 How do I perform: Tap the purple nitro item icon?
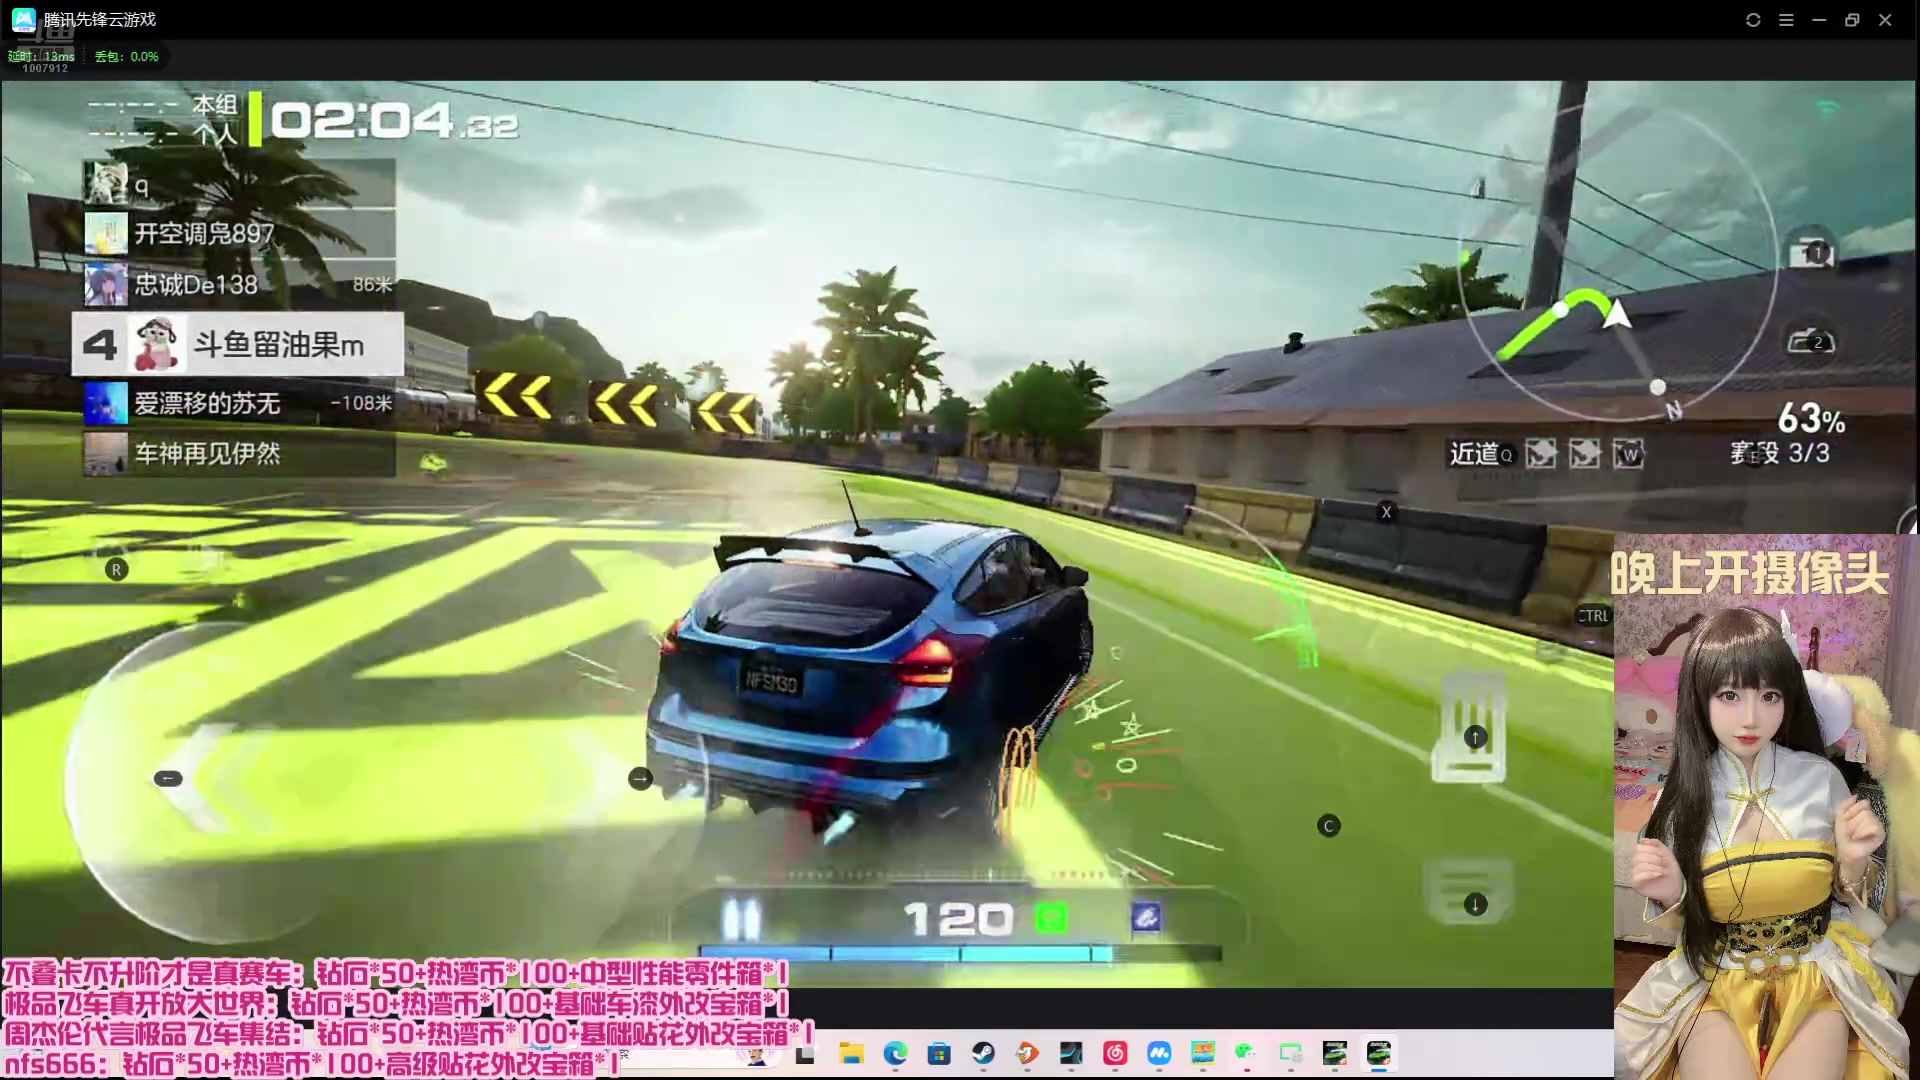[1146, 917]
